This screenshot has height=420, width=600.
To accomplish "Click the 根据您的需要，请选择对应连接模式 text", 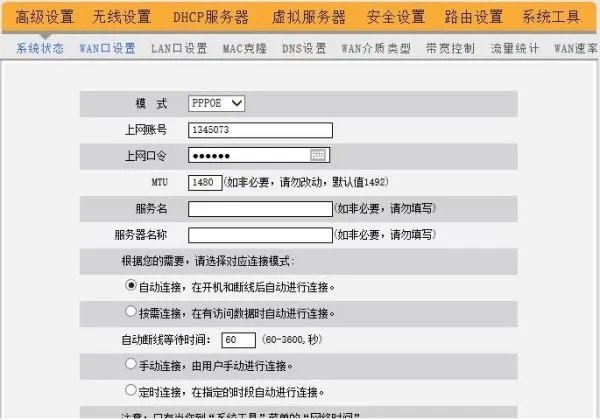I will tap(208, 261).
